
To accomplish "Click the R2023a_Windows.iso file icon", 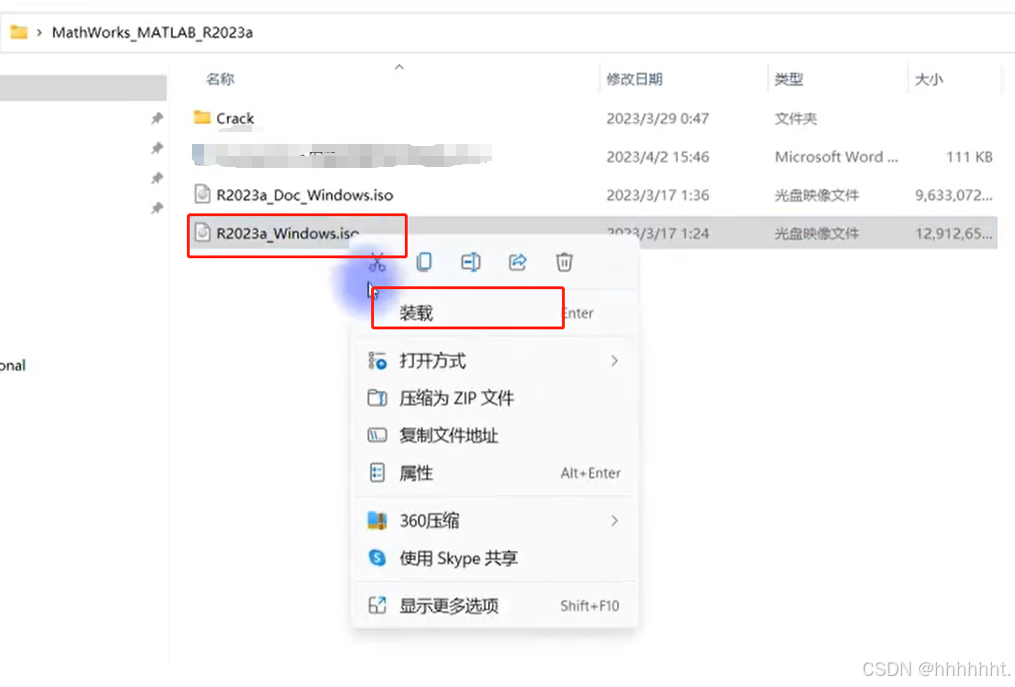I will coord(203,232).
